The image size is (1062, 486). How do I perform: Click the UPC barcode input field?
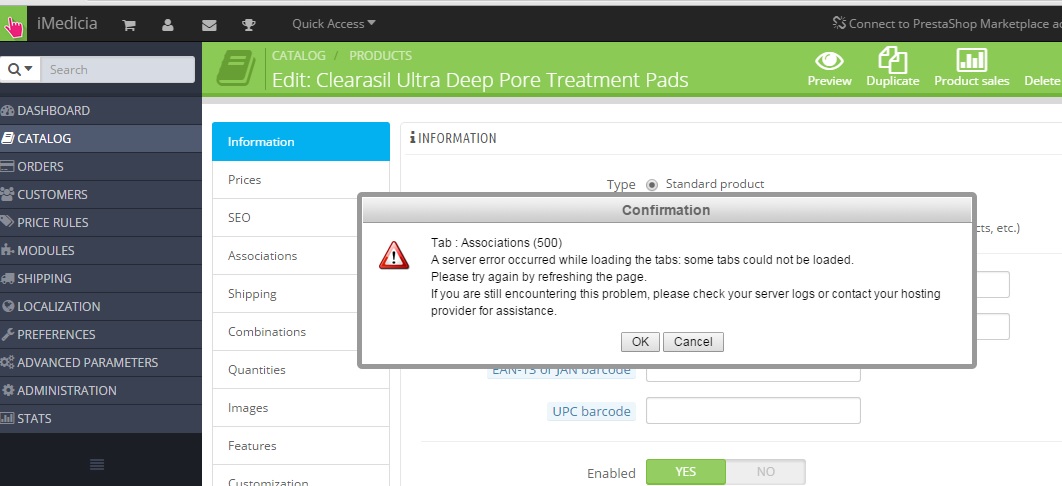753,411
